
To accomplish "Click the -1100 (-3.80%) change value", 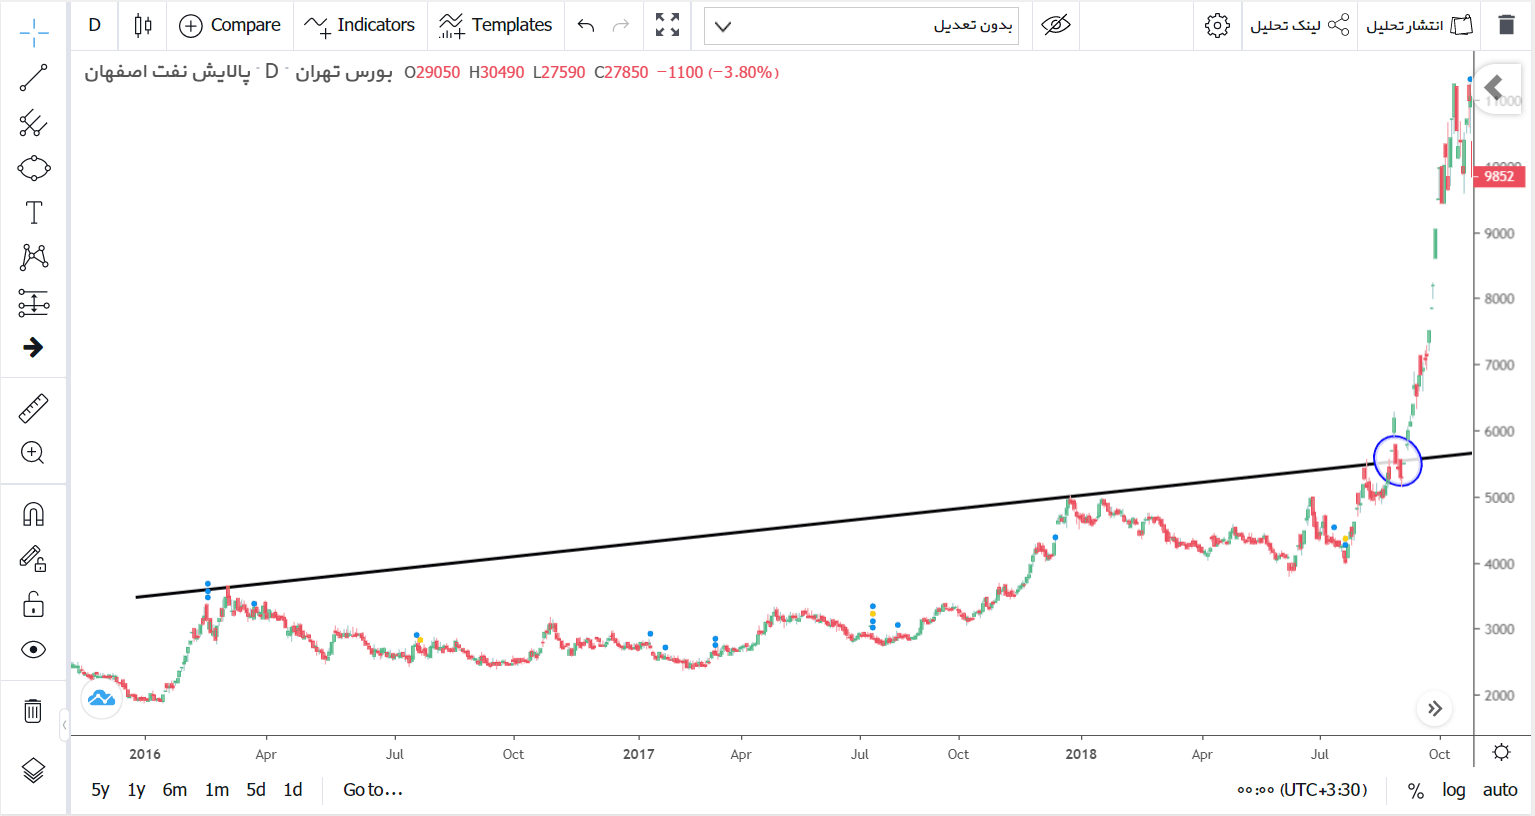I will tap(718, 72).
